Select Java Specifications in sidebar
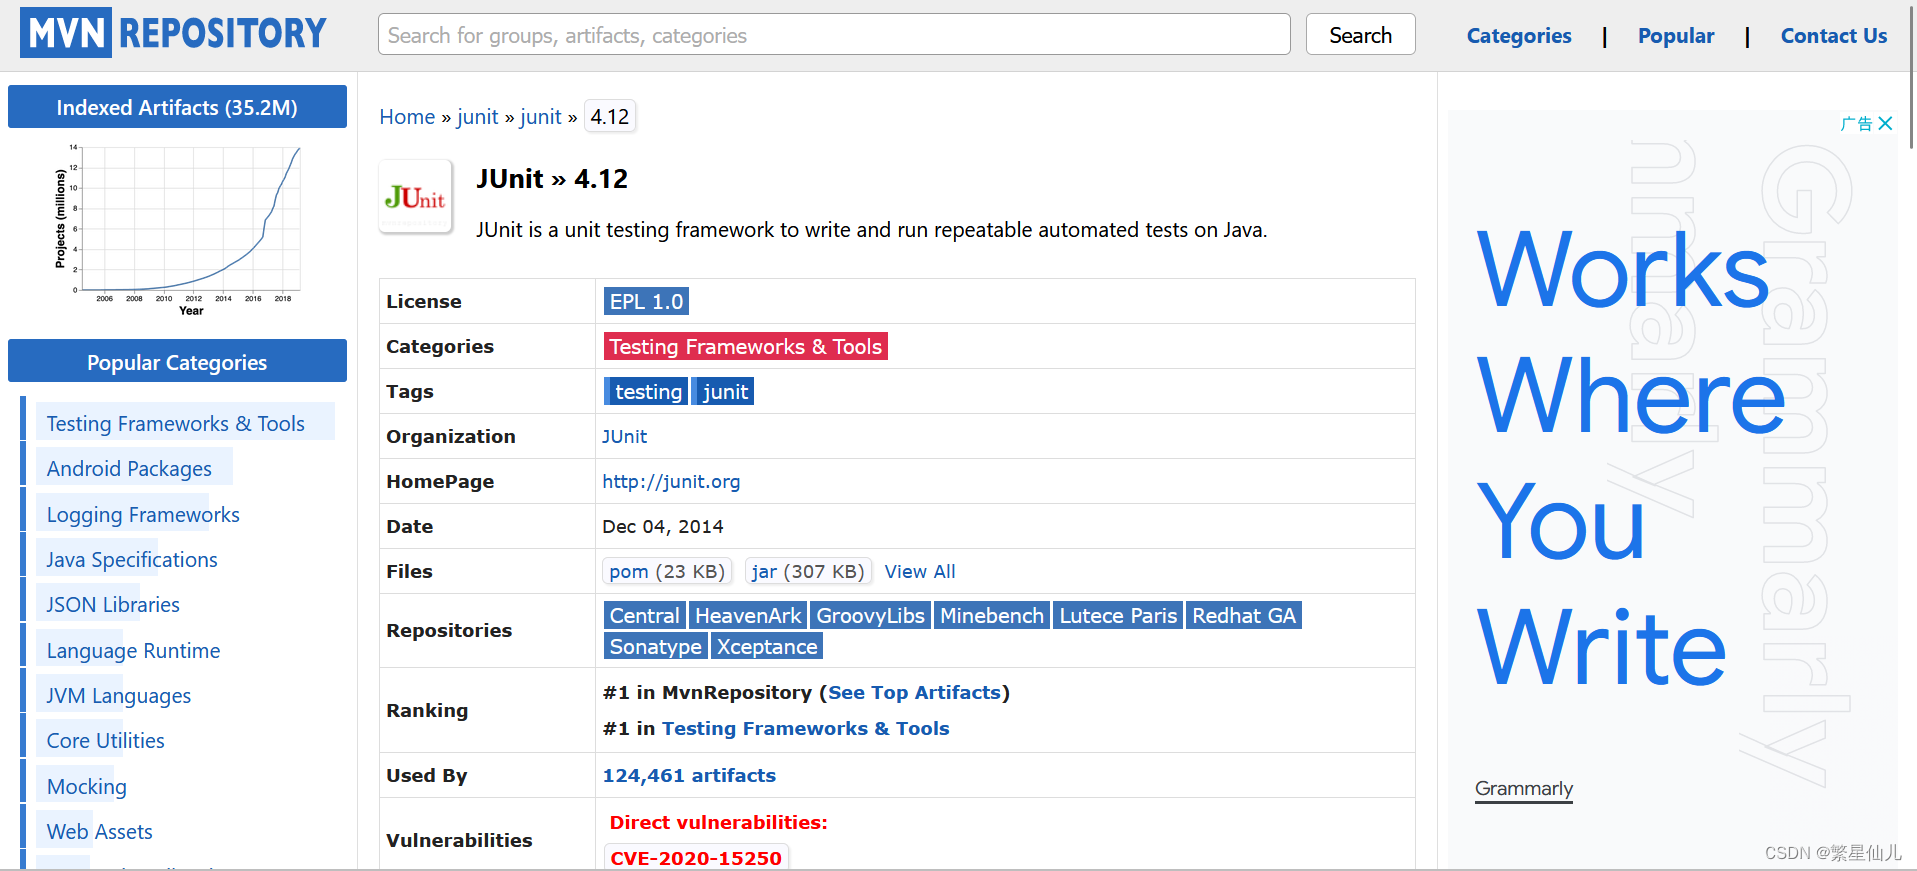Viewport: 1917px width, 871px height. coord(132,560)
